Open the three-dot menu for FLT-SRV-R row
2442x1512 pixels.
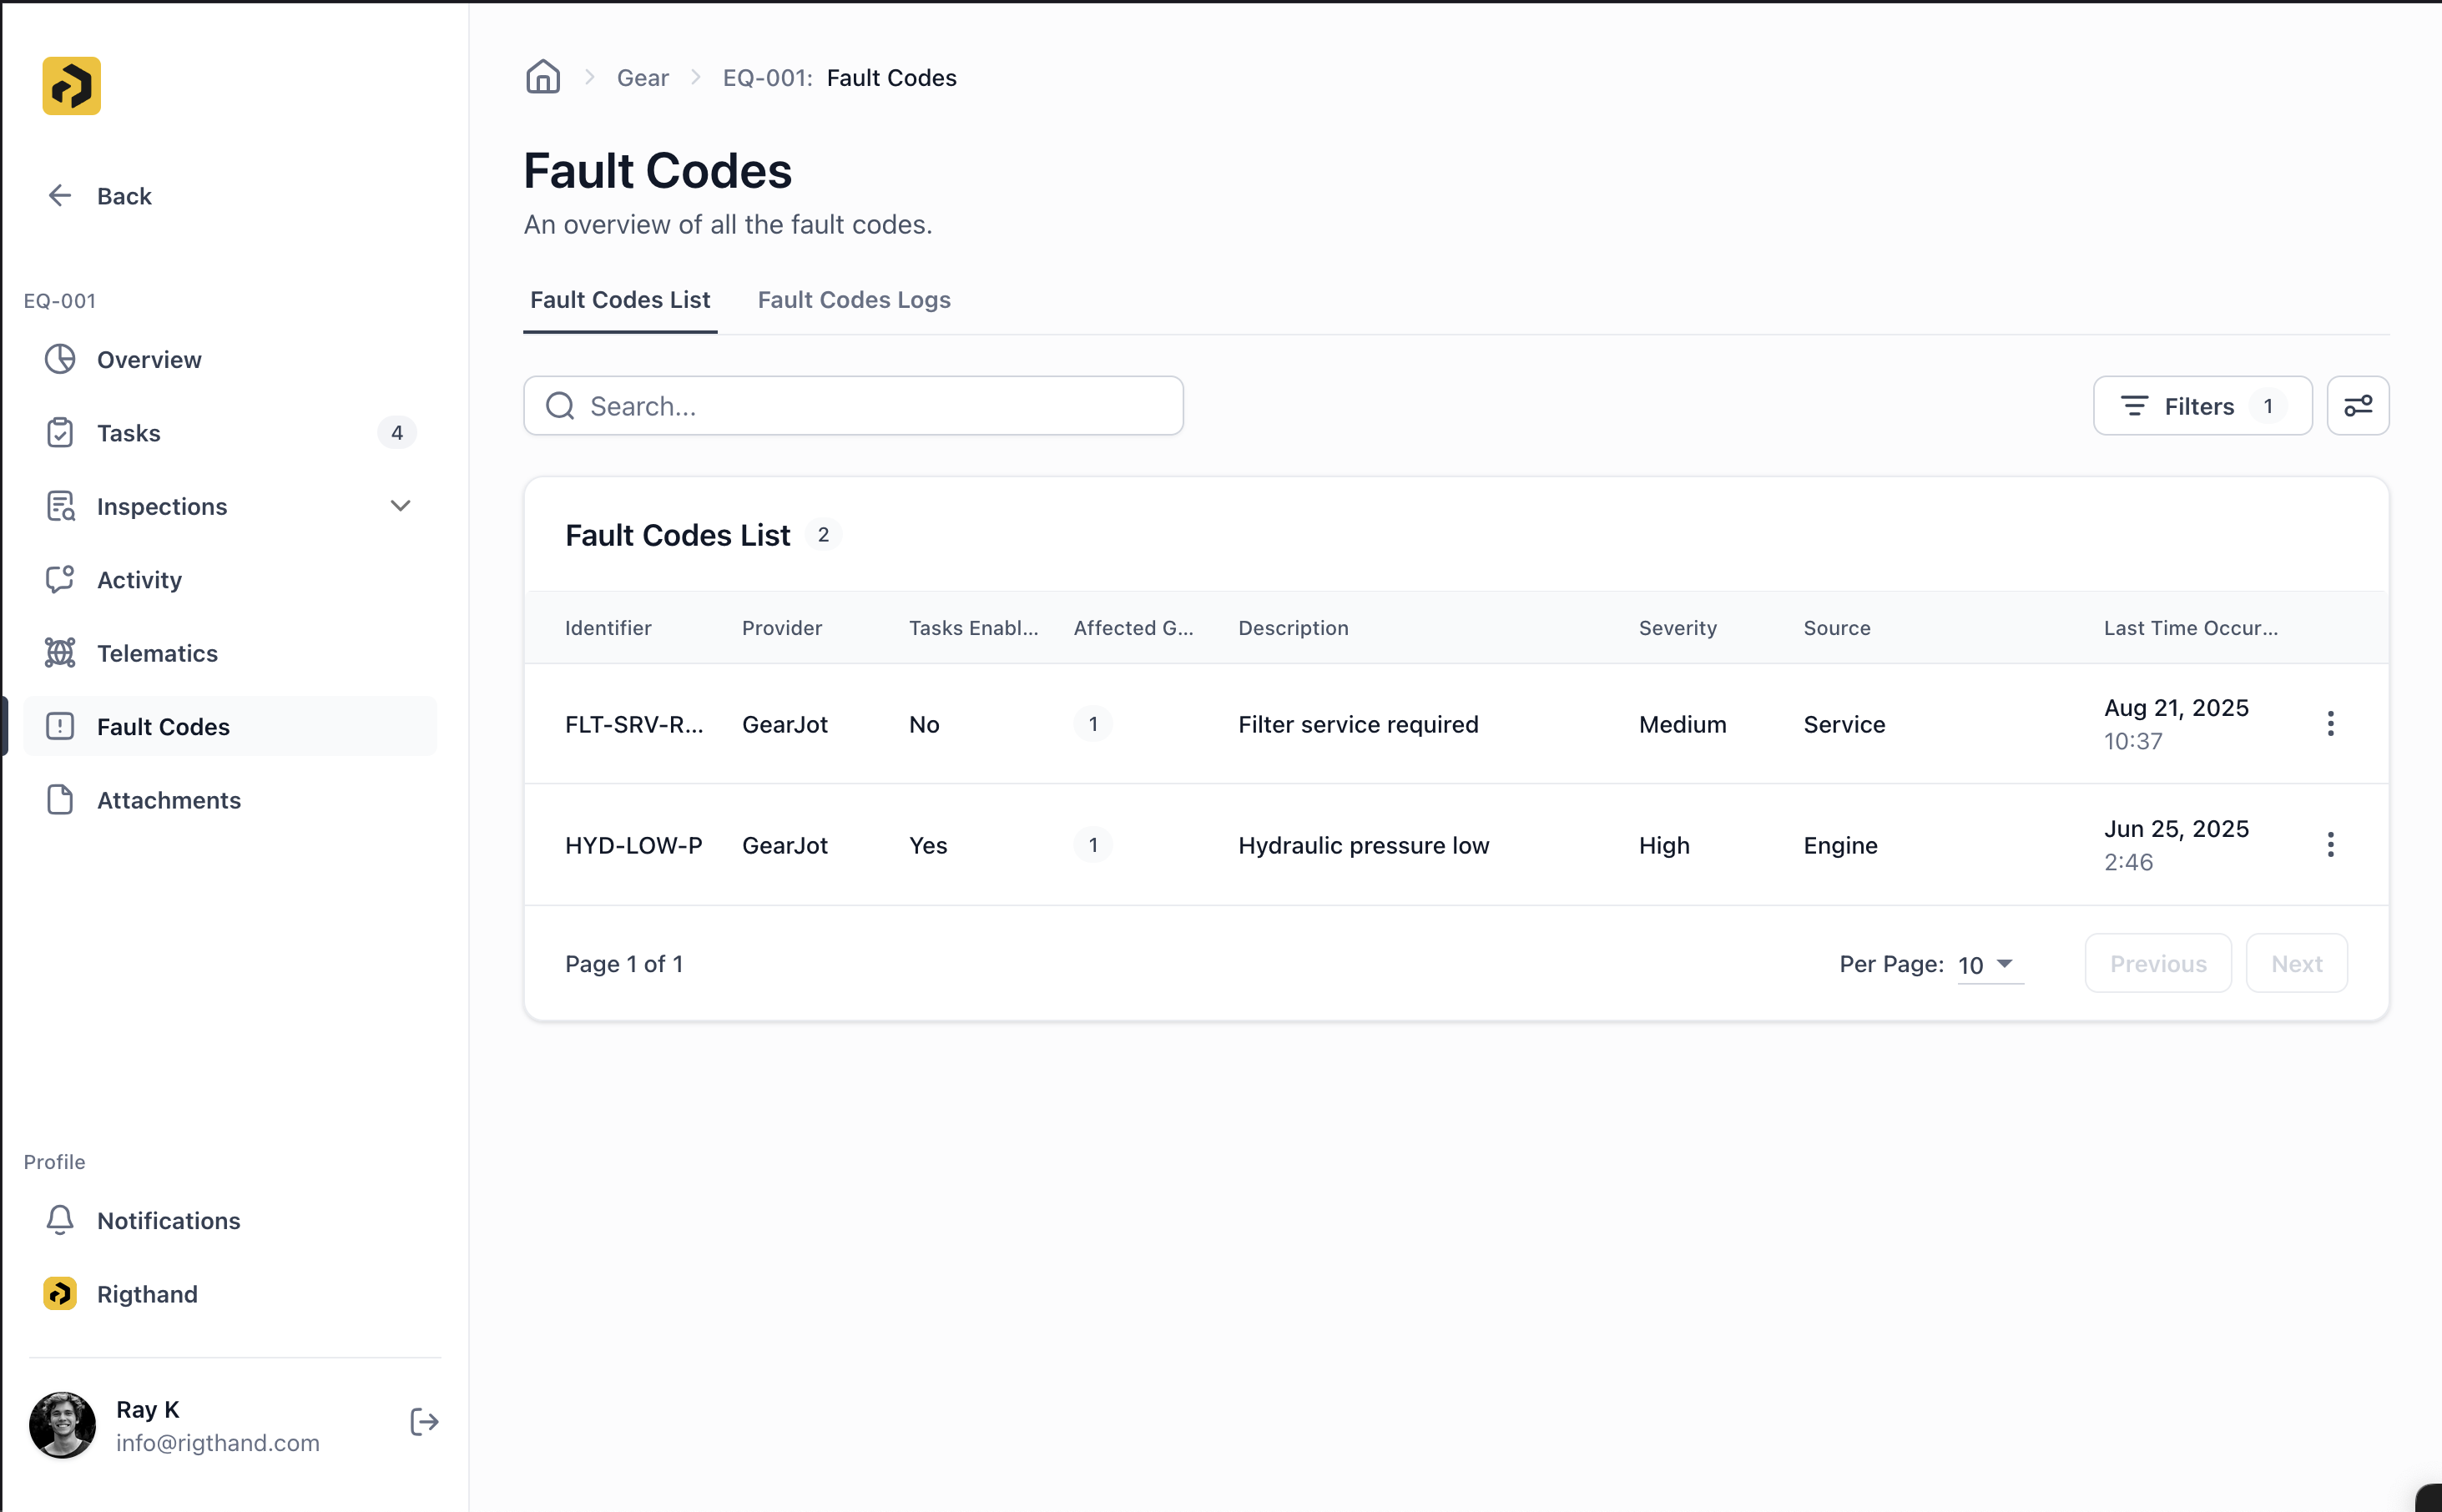tap(2331, 723)
